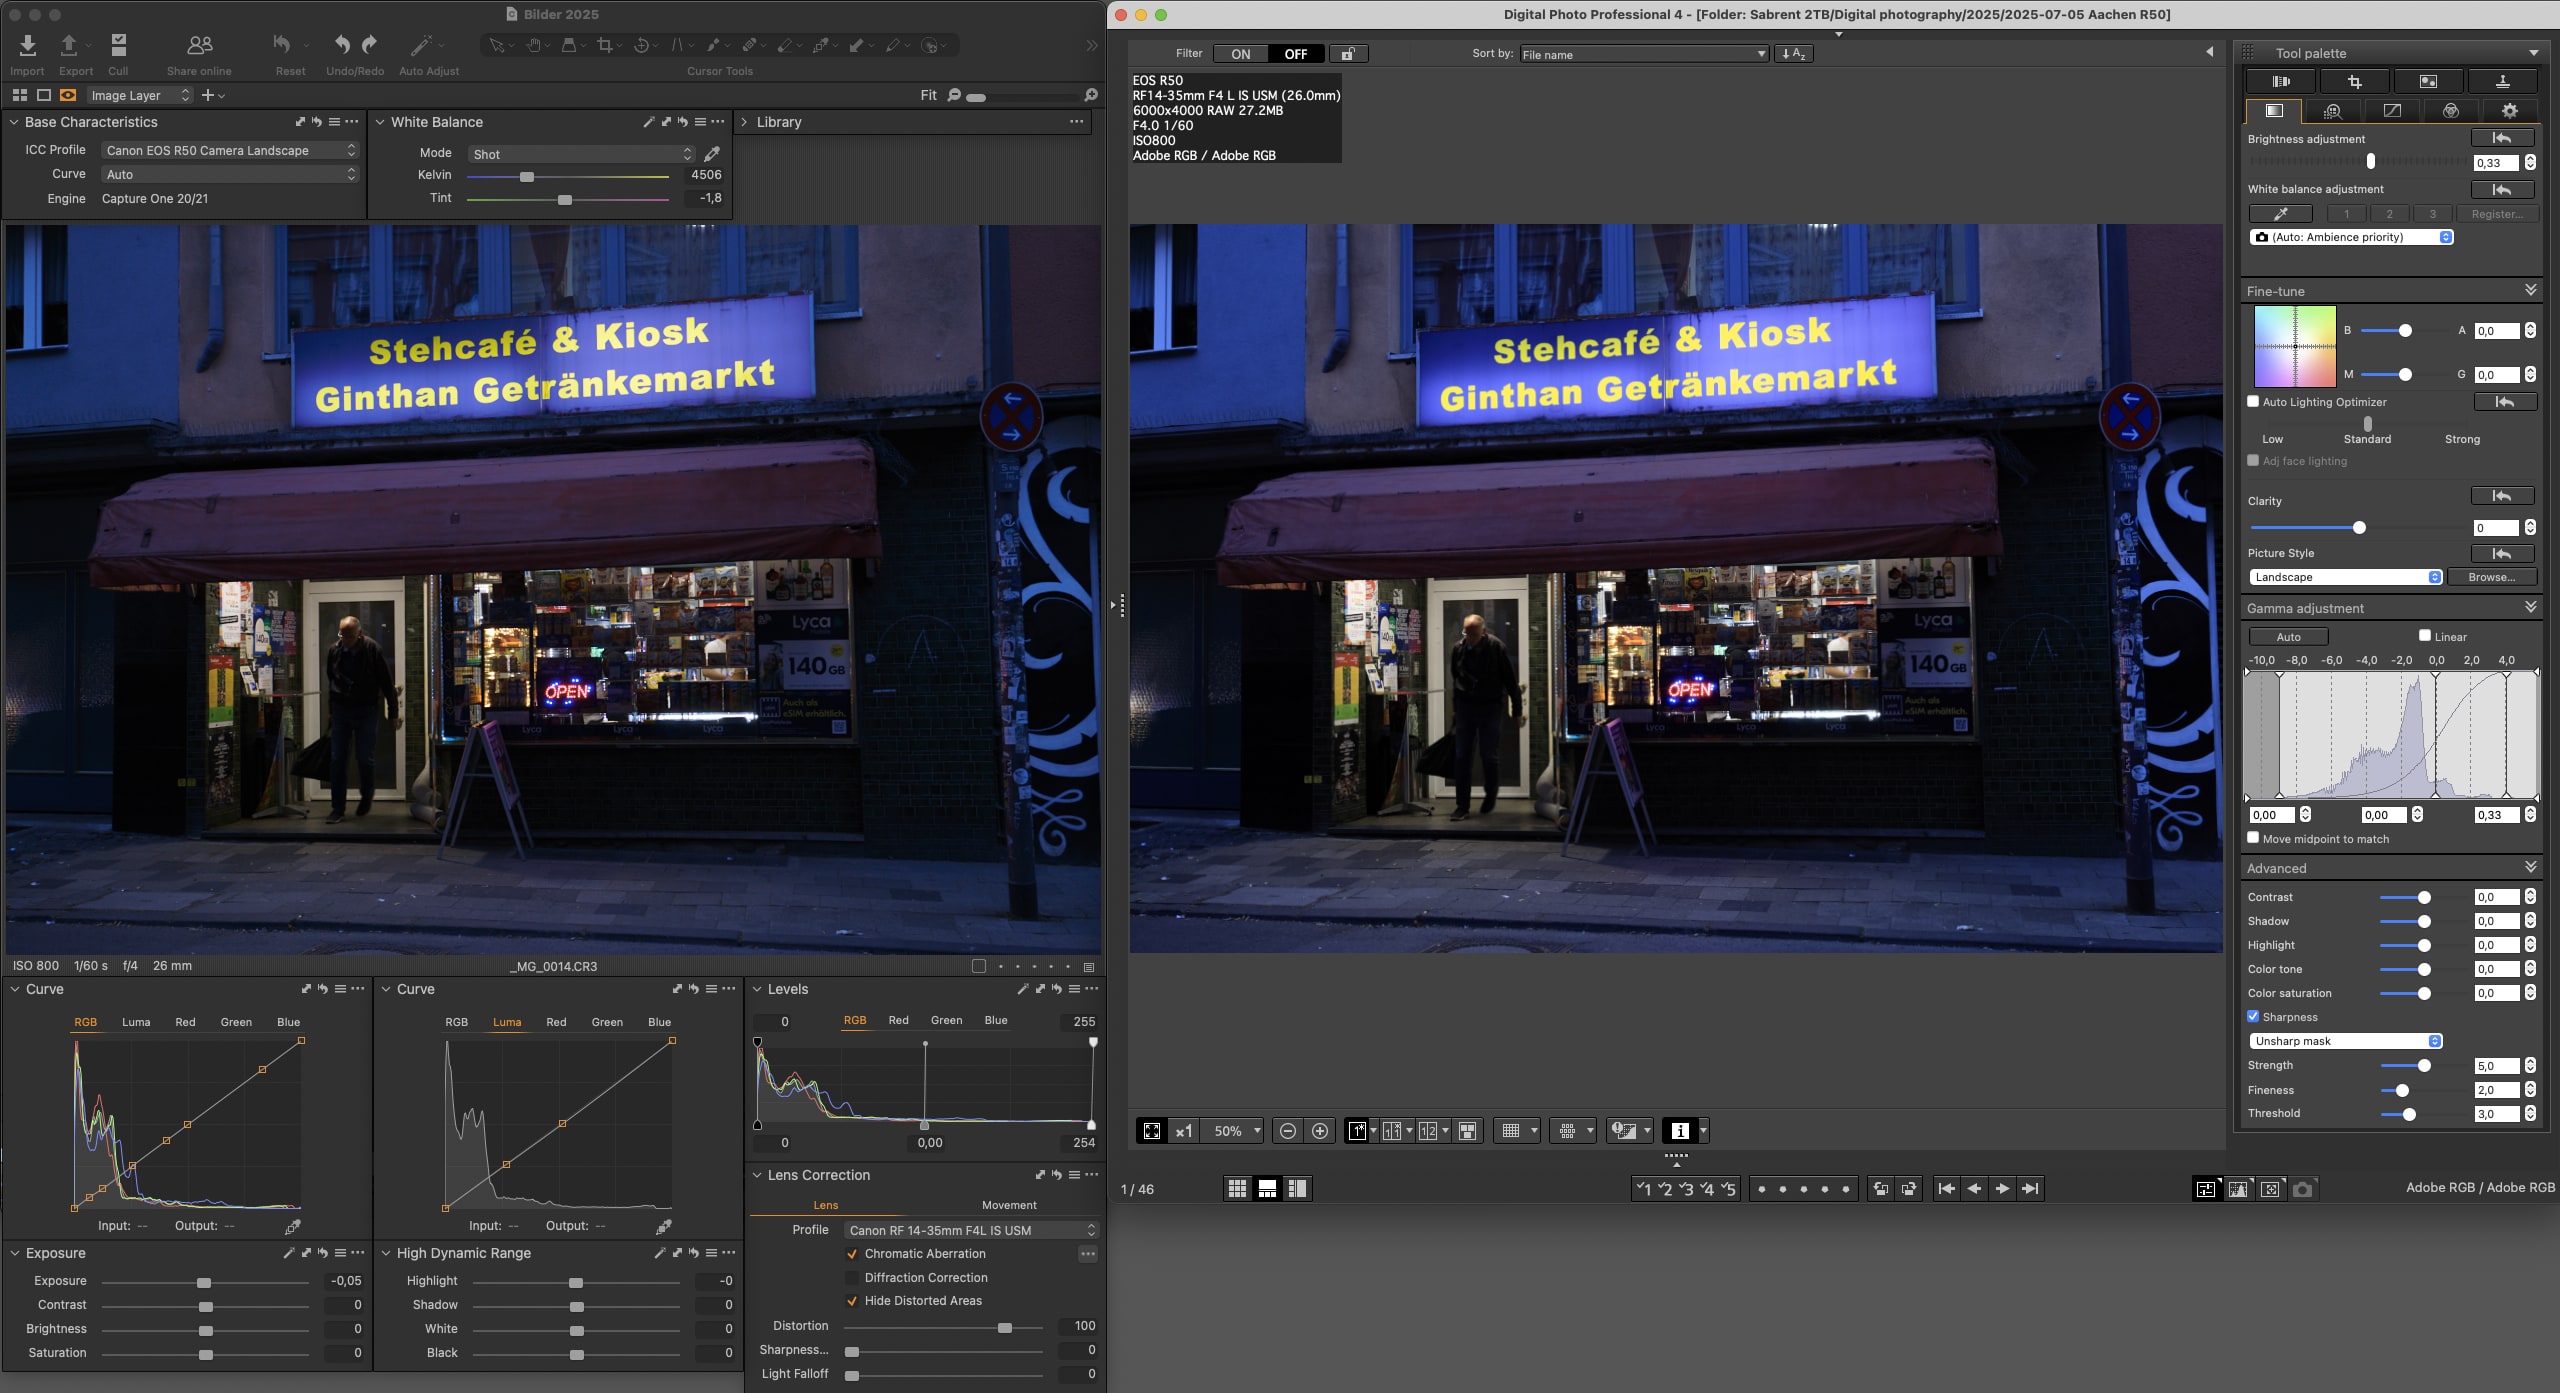
Task: Open the Picture Style Landscape dropdown
Action: click(x=2345, y=577)
